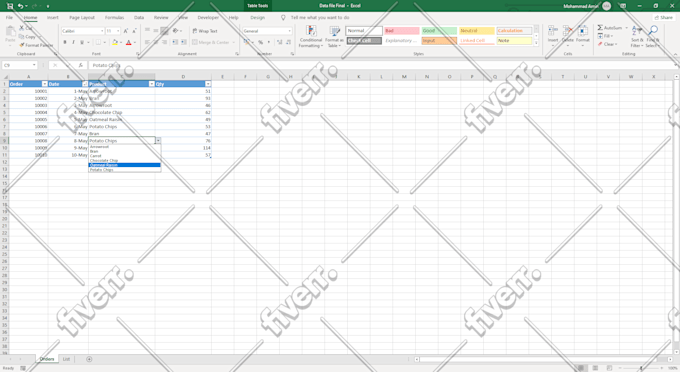Screen dimensions: 680x372
Task: Activate the Format Painter
Action: (36, 45)
